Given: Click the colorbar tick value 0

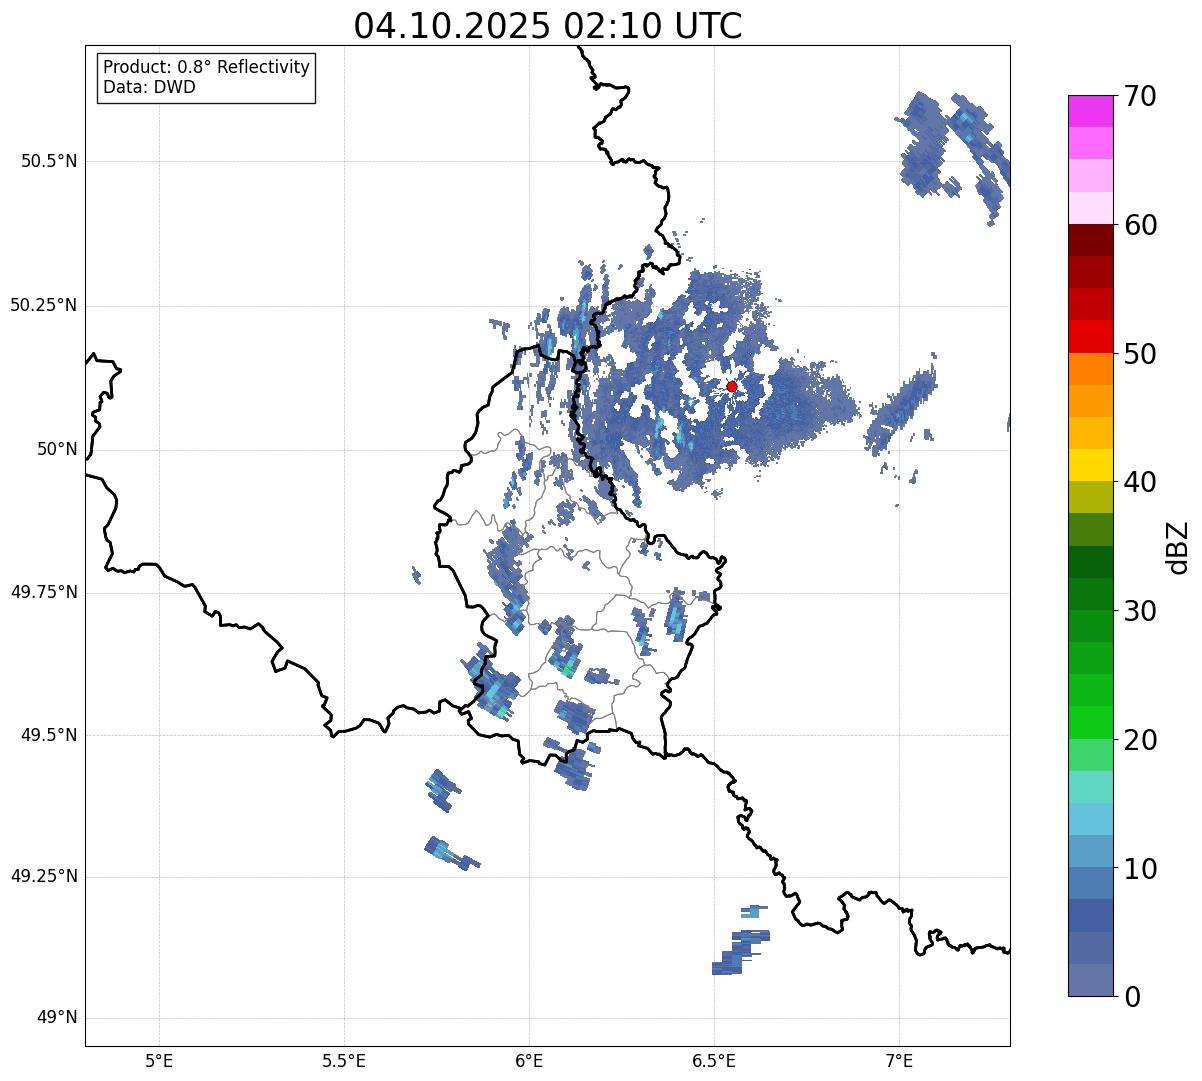Looking at the screenshot, I should [x=1132, y=997].
